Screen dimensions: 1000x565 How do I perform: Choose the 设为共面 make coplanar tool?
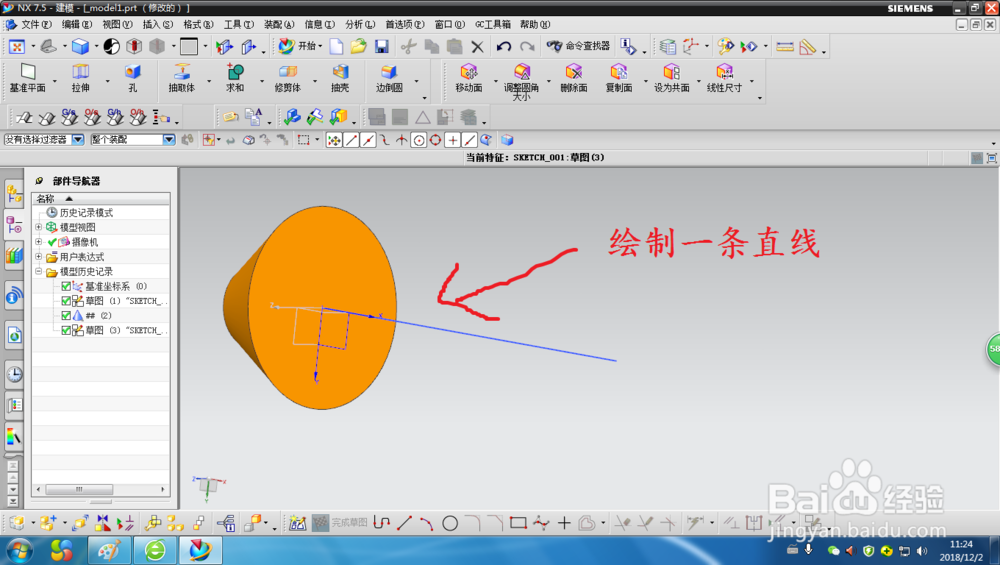pyautogui.click(x=672, y=78)
